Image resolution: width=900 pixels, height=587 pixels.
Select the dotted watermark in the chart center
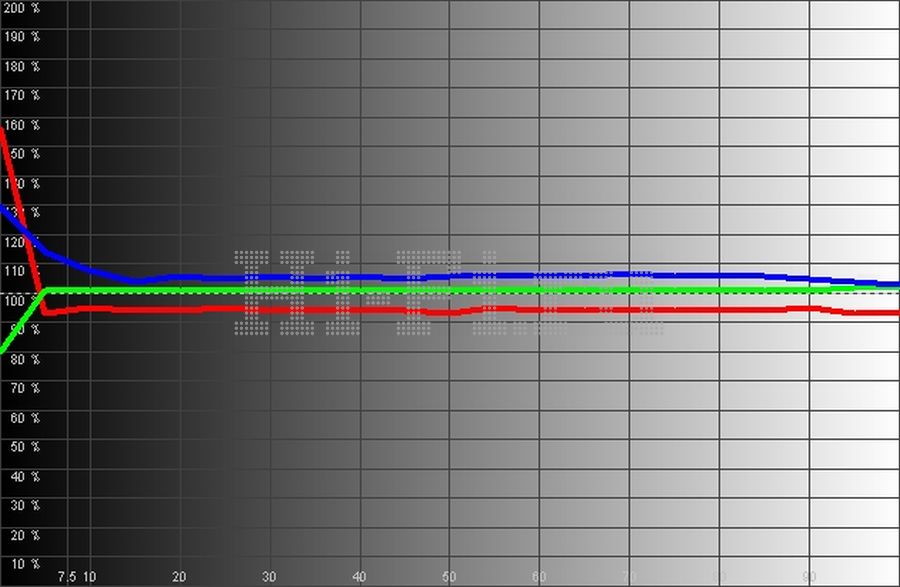449,292
